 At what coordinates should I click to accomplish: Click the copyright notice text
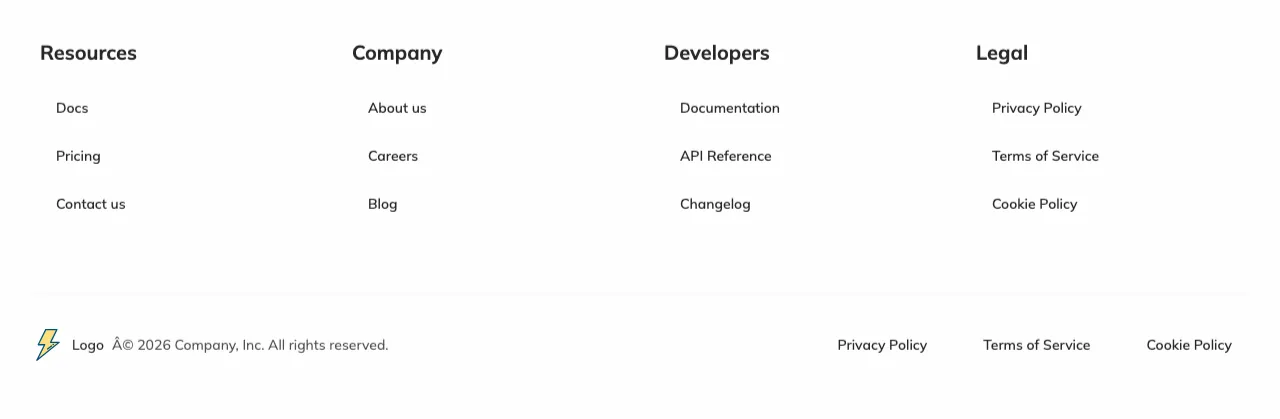pyautogui.click(x=250, y=345)
